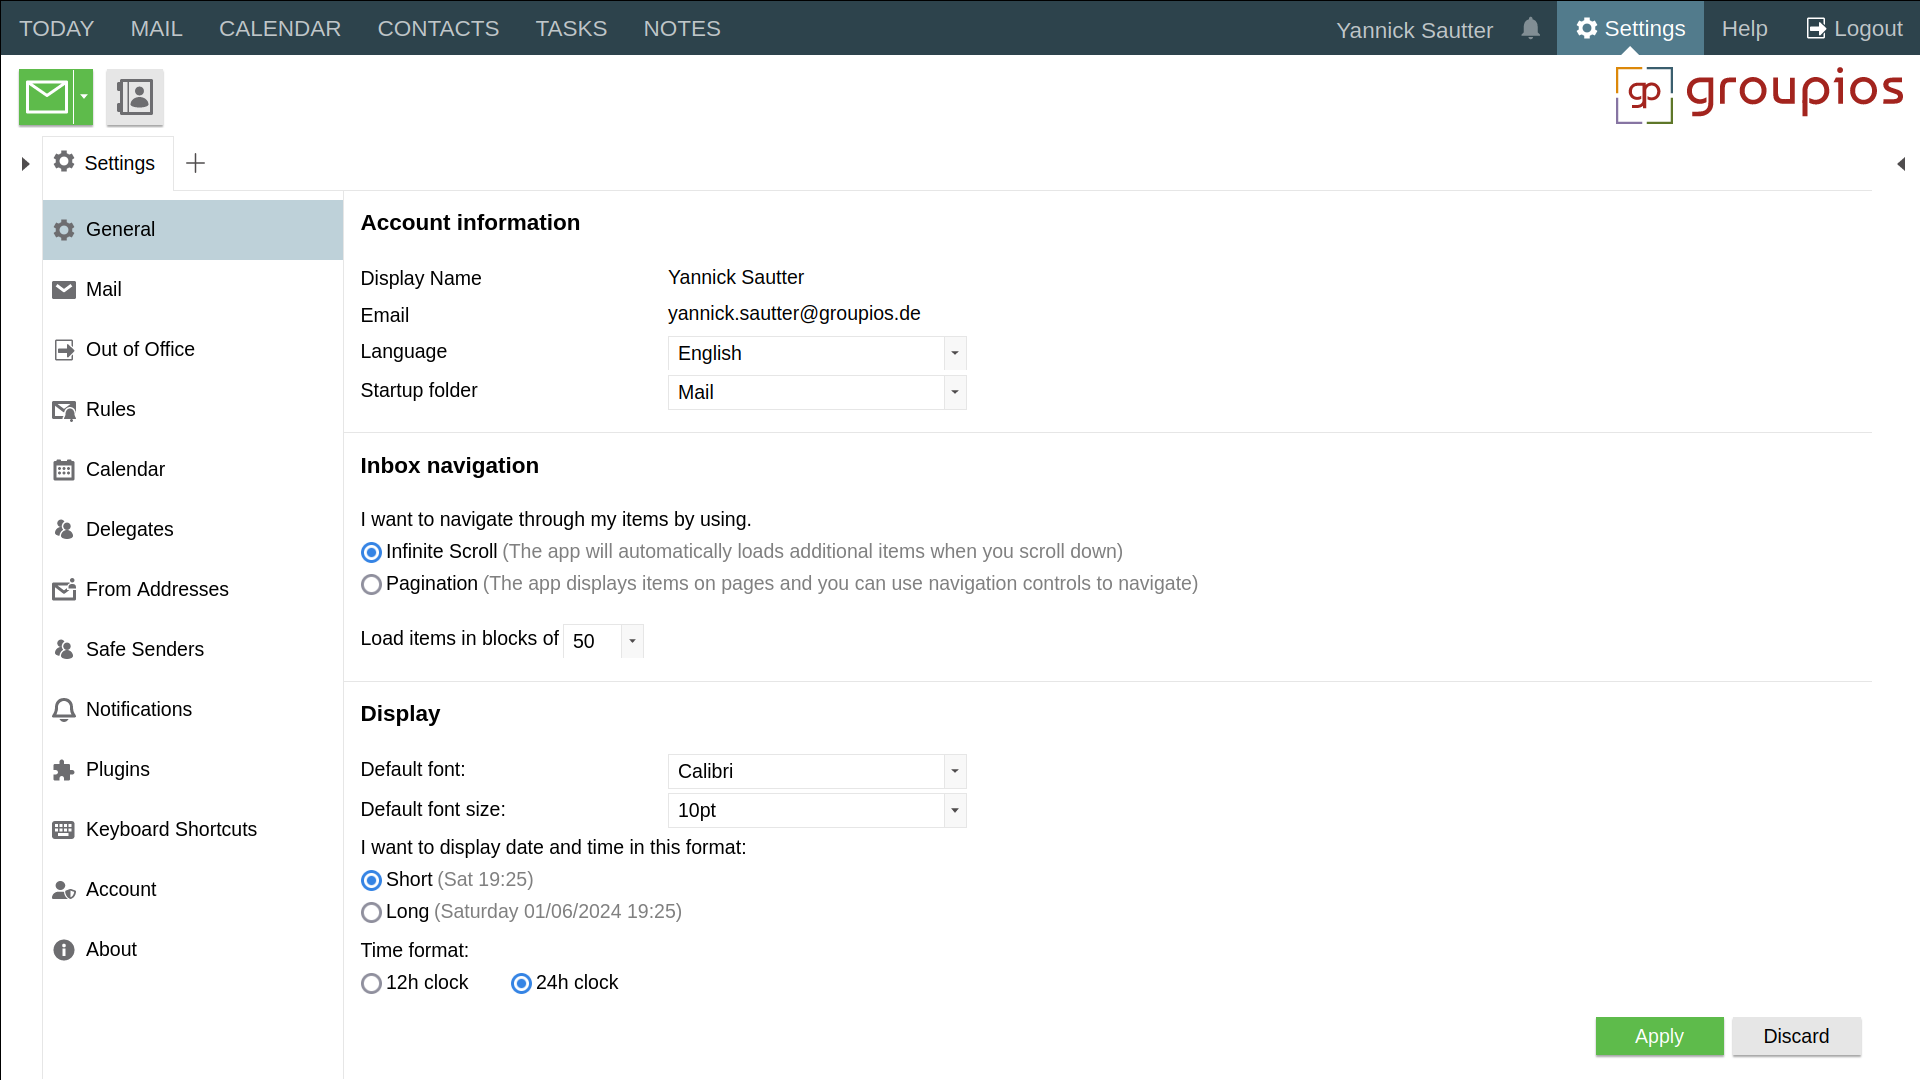Choose the Long date and time format
Viewport: 1920px width, 1080px height.
[x=371, y=912]
